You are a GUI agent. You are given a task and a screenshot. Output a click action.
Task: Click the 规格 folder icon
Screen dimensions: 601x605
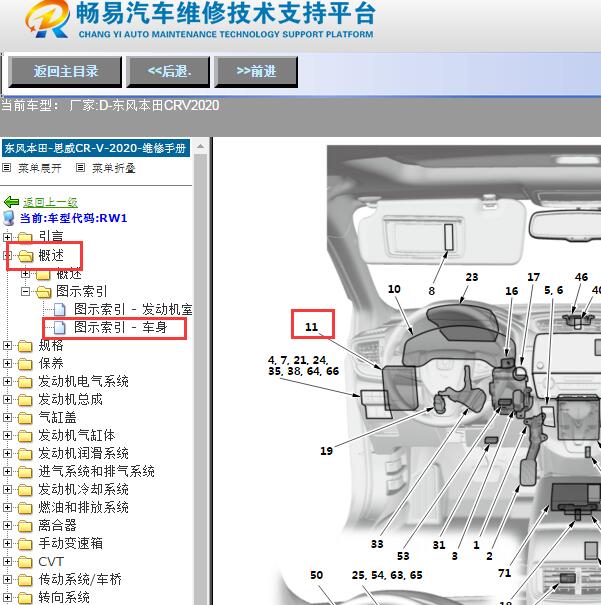click(25, 346)
